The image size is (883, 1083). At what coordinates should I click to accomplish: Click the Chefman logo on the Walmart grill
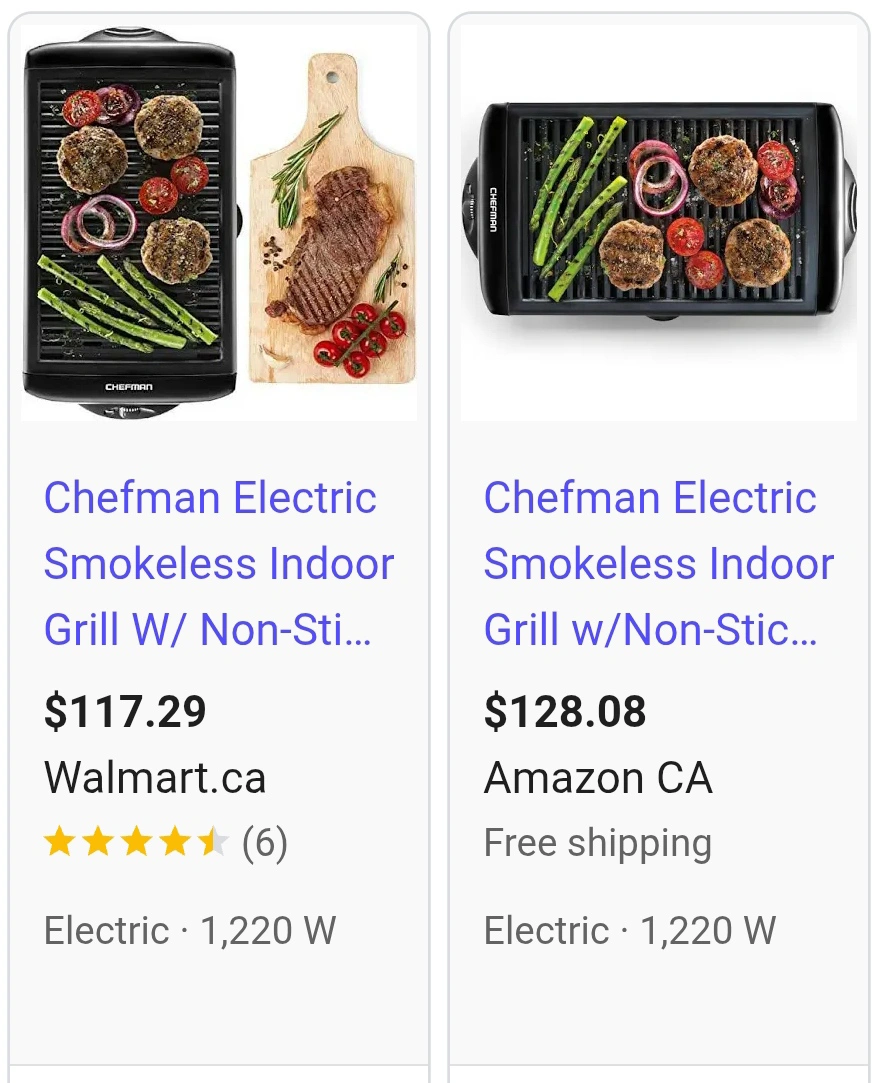tap(129, 386)
